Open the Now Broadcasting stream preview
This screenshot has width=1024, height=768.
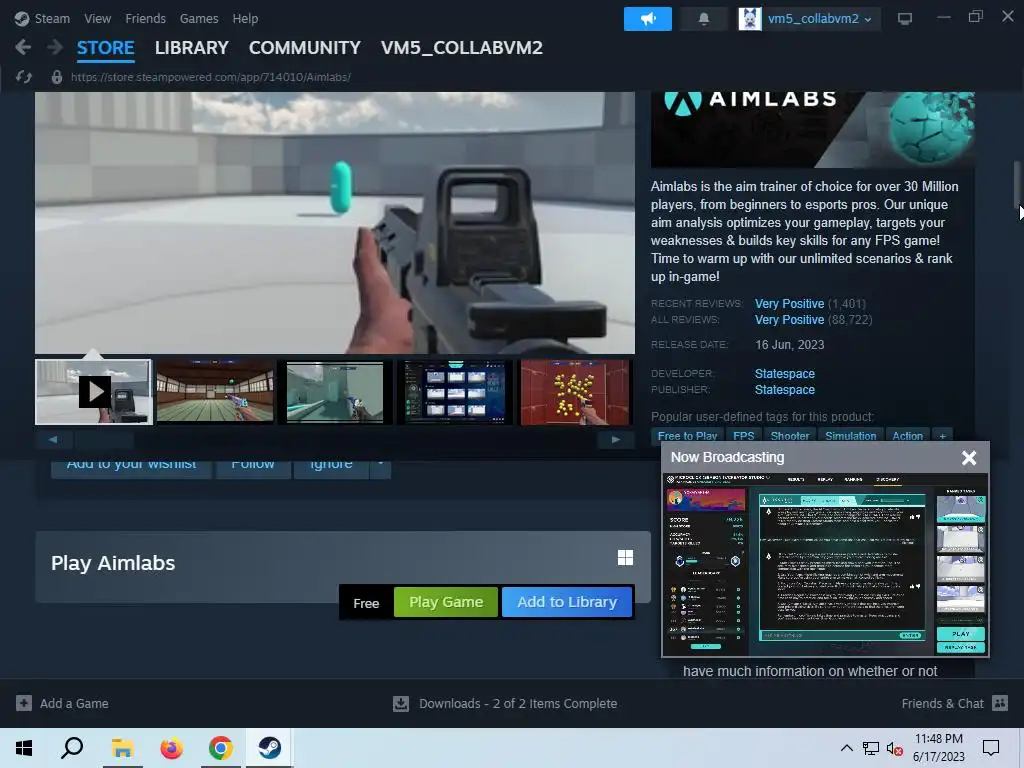coord(825,565)
